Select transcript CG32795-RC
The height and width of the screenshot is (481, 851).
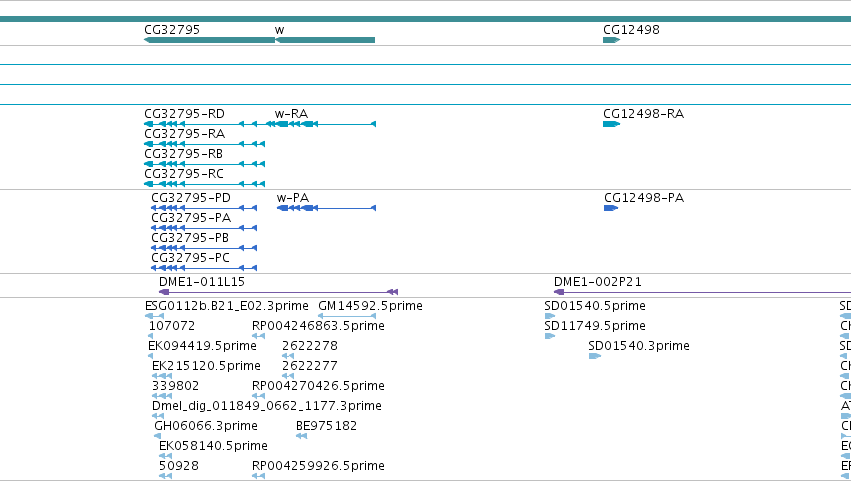coord(184,174)
